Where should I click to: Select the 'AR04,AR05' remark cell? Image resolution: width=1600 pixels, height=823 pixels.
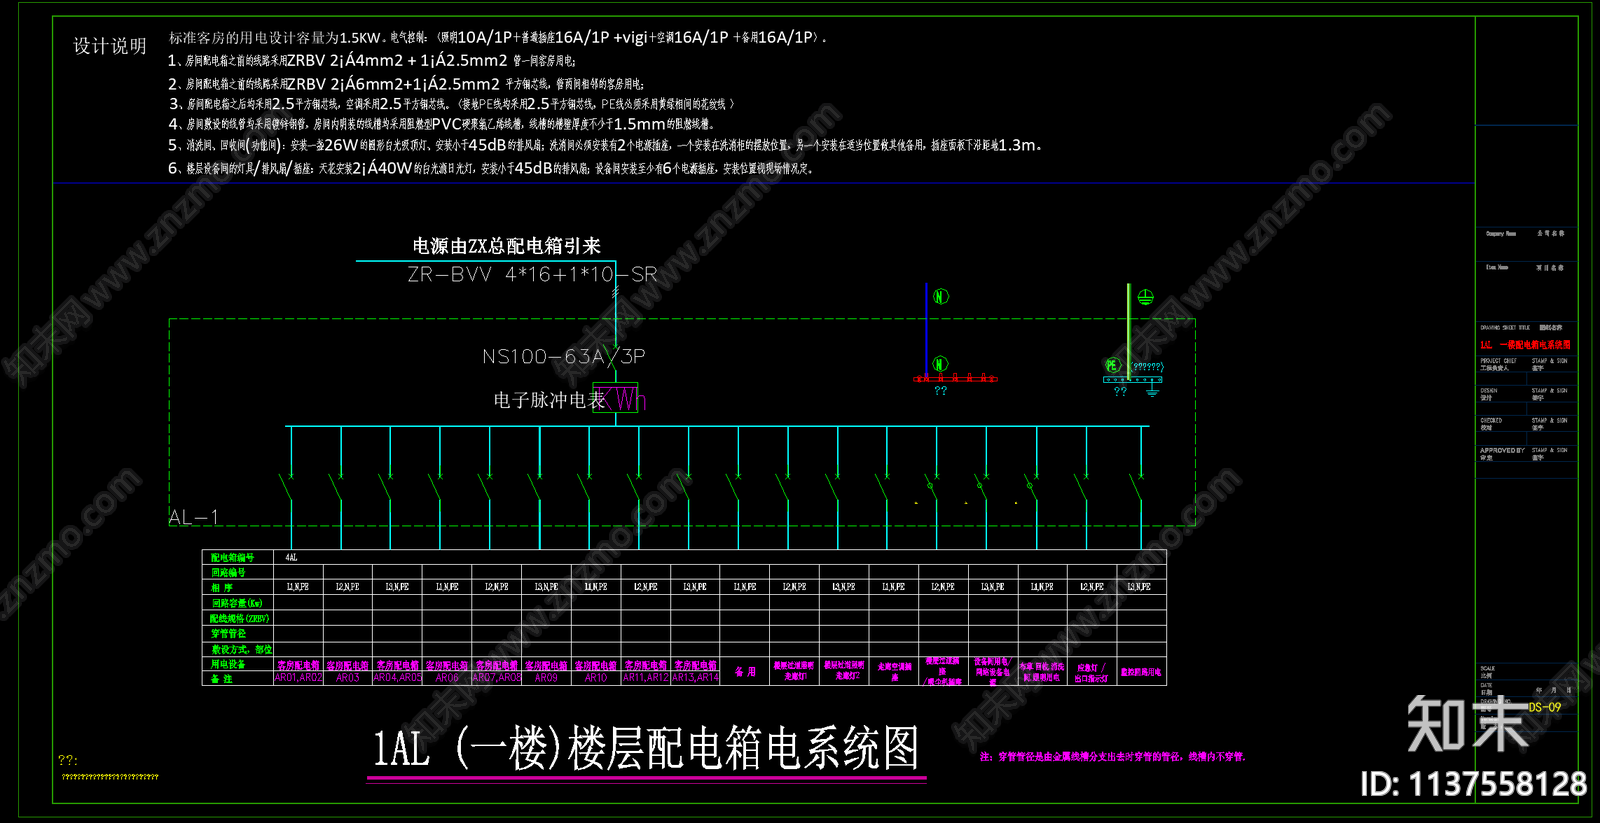point(398,678)
